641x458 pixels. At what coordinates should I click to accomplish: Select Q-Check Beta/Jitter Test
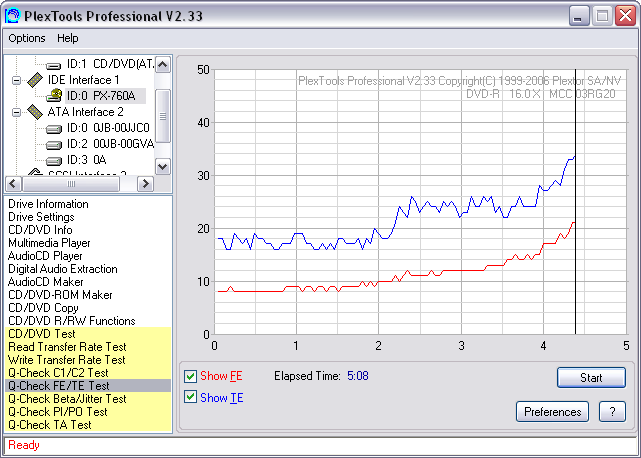click(x=88, y=399)
